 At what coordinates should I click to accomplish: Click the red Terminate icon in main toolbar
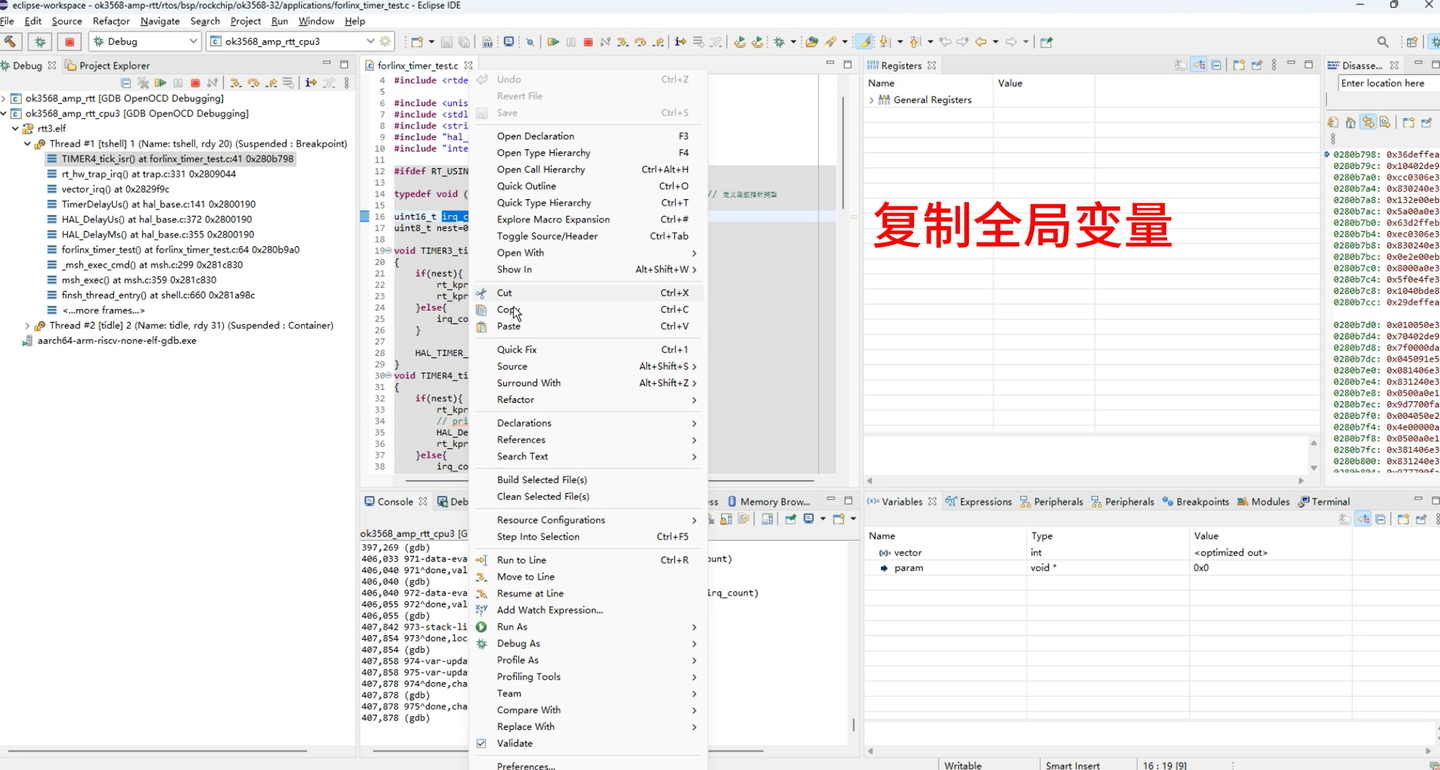pyautogui.click(x=588, y=42)
